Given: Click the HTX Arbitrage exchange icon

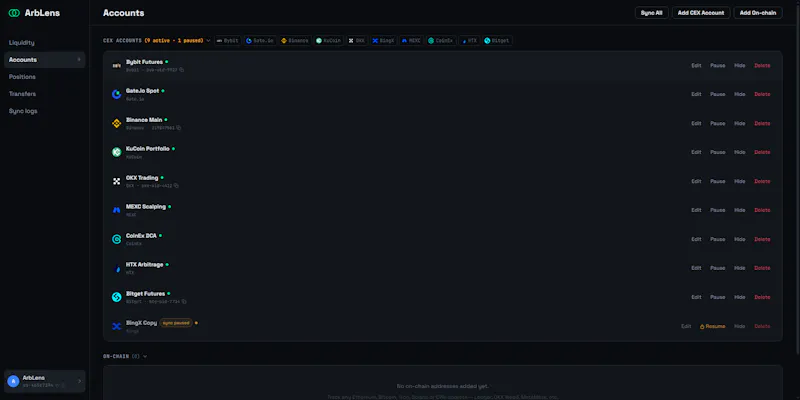Looking at the screenshot, I should (x=116, y=268).
